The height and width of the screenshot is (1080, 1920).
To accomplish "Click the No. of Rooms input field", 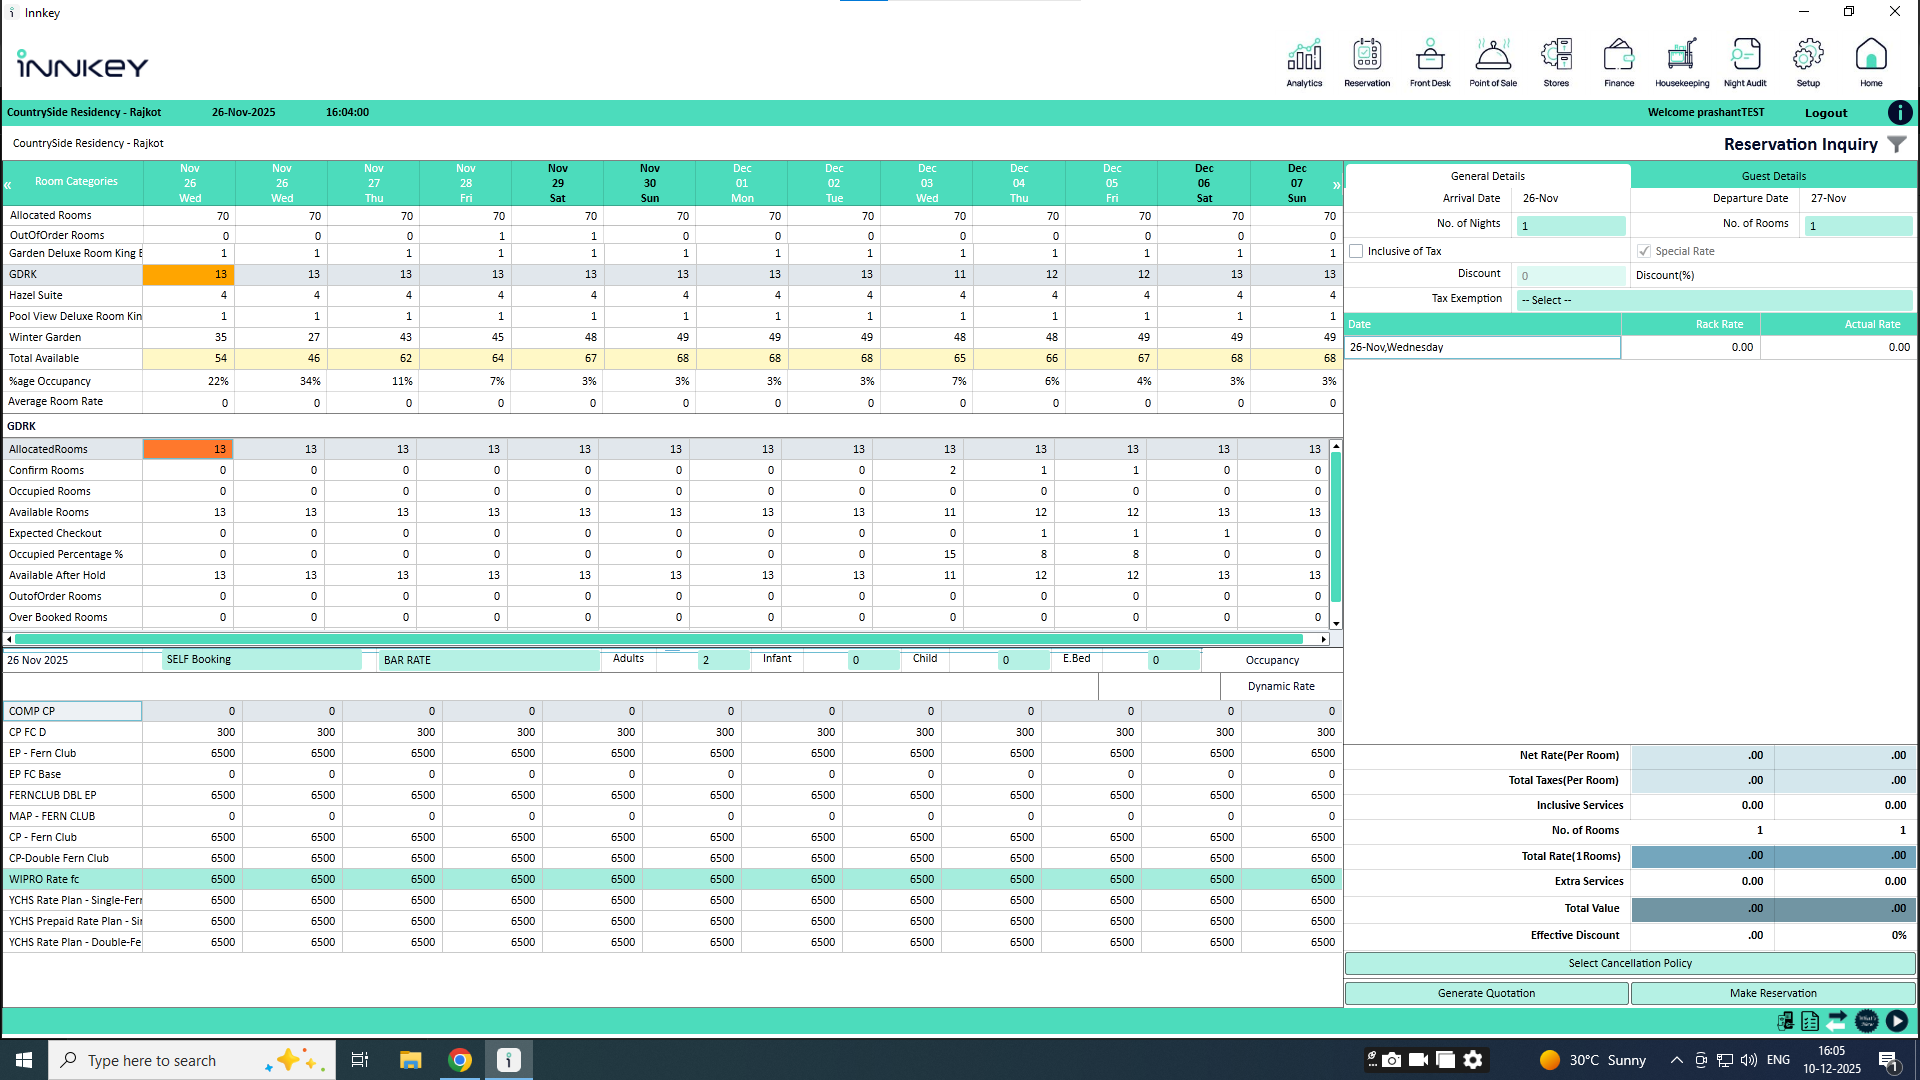I will tap(1859, 226).
